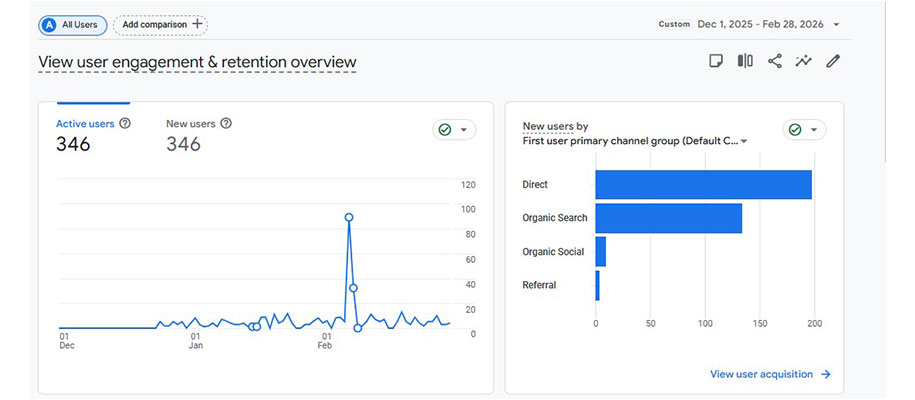The width and height of the screenshot is (915, 400).
Task: Click the 01 Dec axis label on line chart
Action: (x=67, y=341)
